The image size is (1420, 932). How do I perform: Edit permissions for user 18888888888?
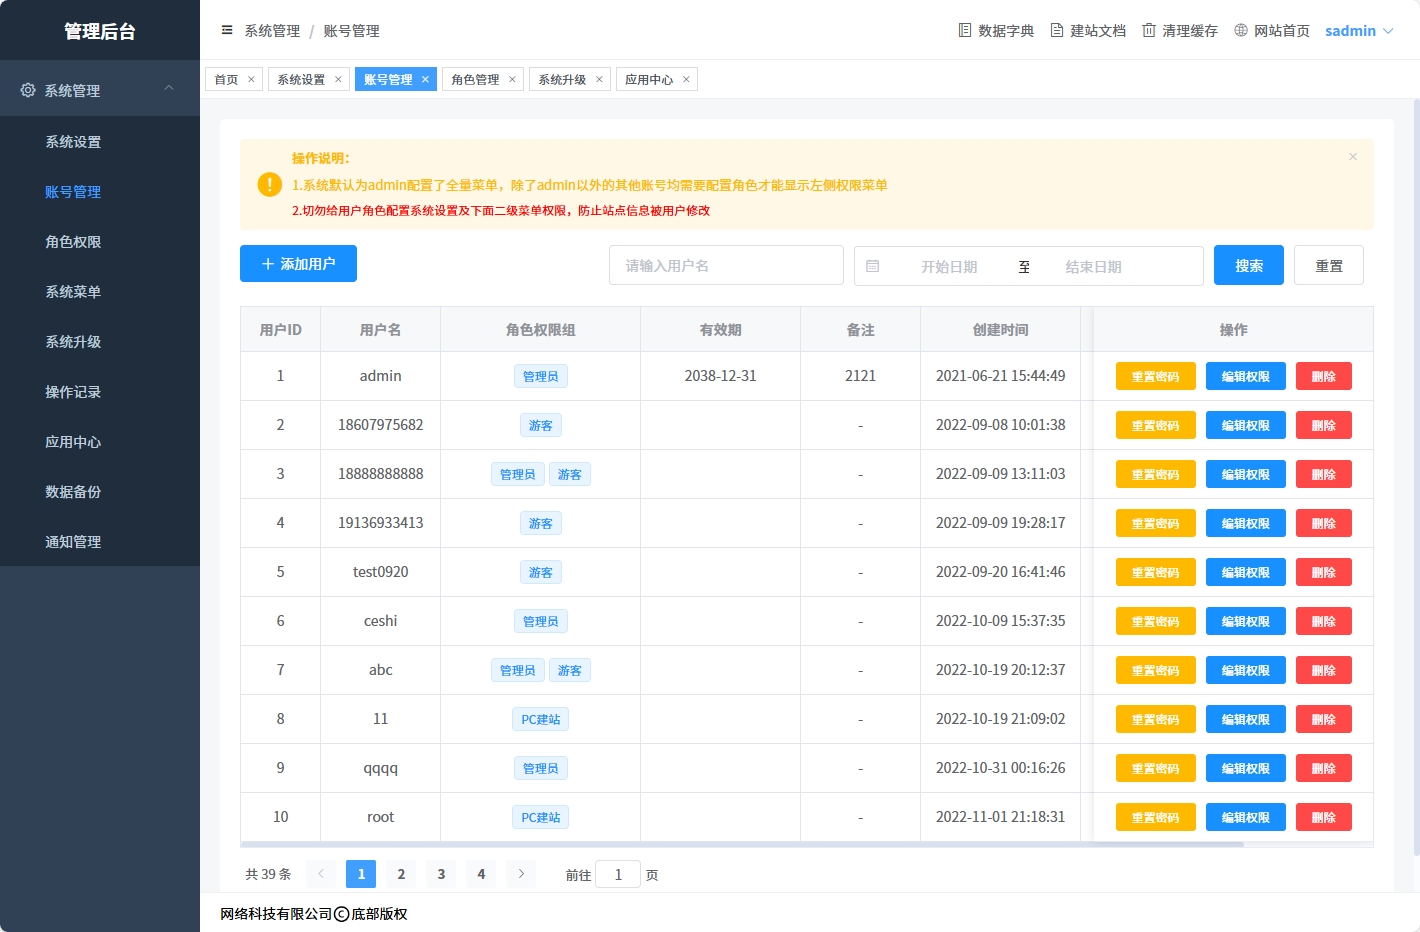[1246, 474]
